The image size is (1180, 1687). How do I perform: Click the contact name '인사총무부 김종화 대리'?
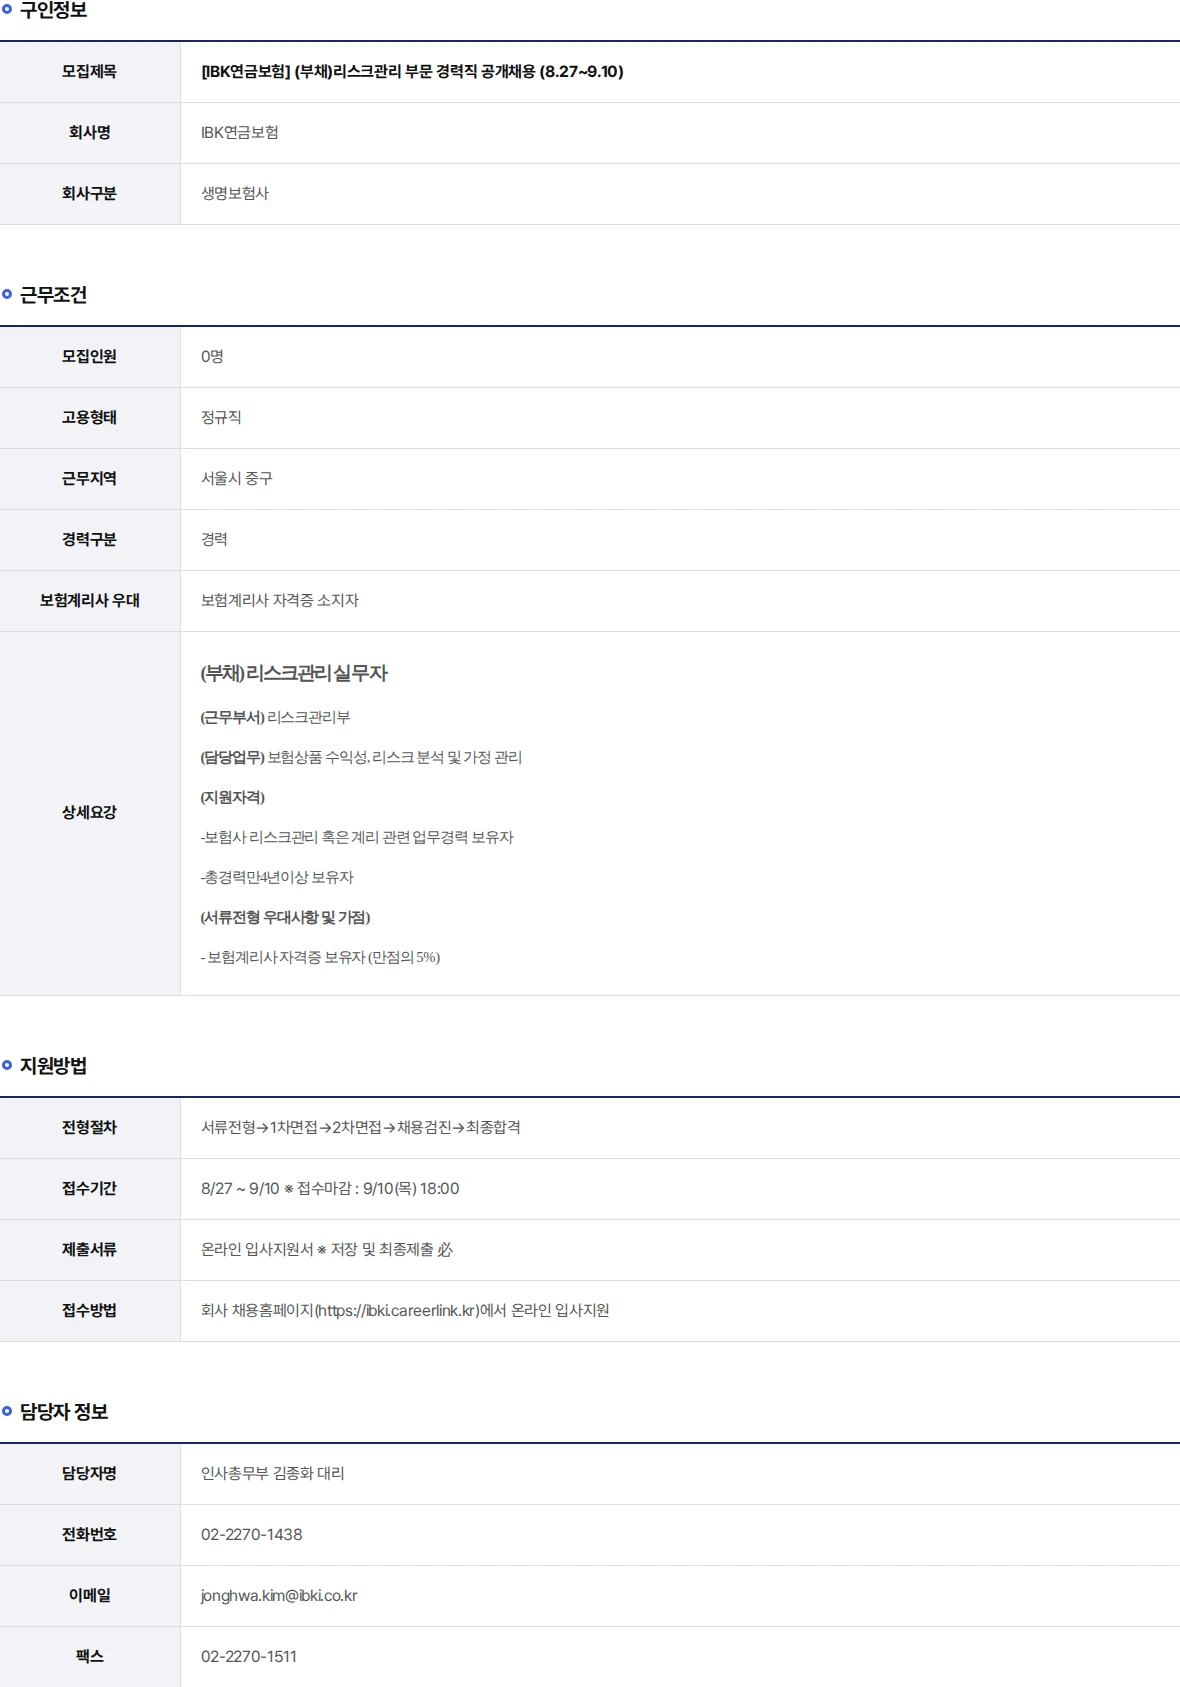click(273, 1474)
